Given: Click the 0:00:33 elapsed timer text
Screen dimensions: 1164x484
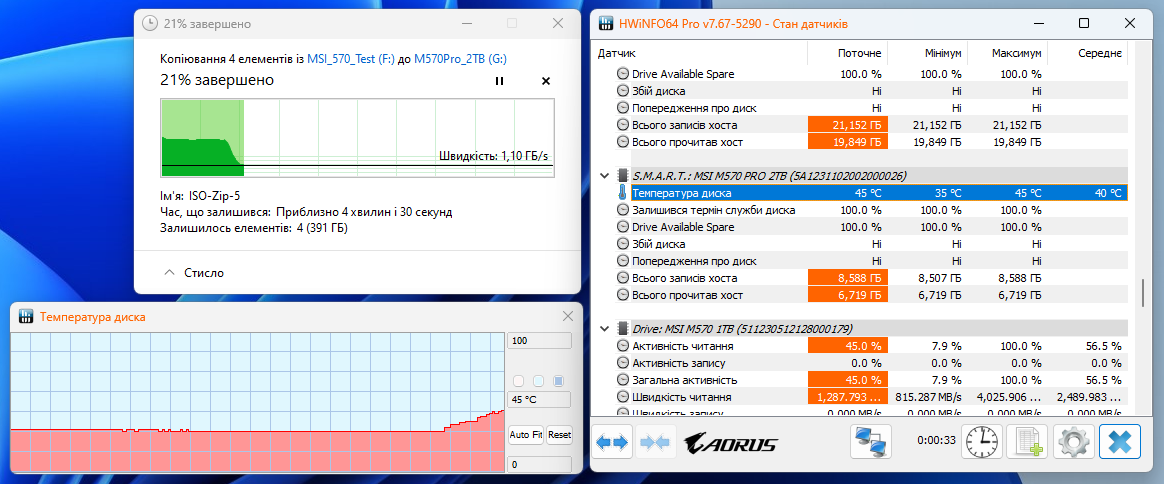Looking at the screenshot, I should [x=935, y=439].
